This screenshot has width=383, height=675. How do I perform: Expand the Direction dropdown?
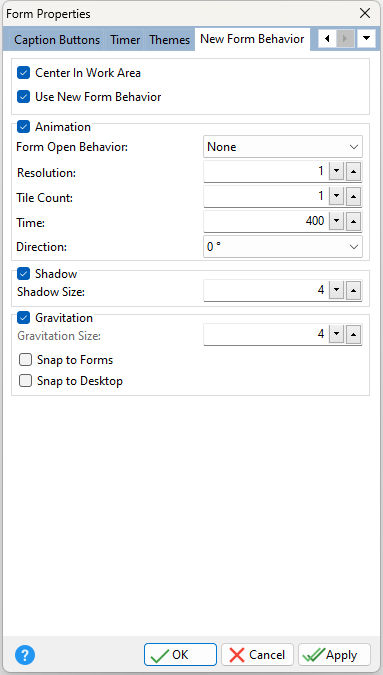(x=283, y=247)
